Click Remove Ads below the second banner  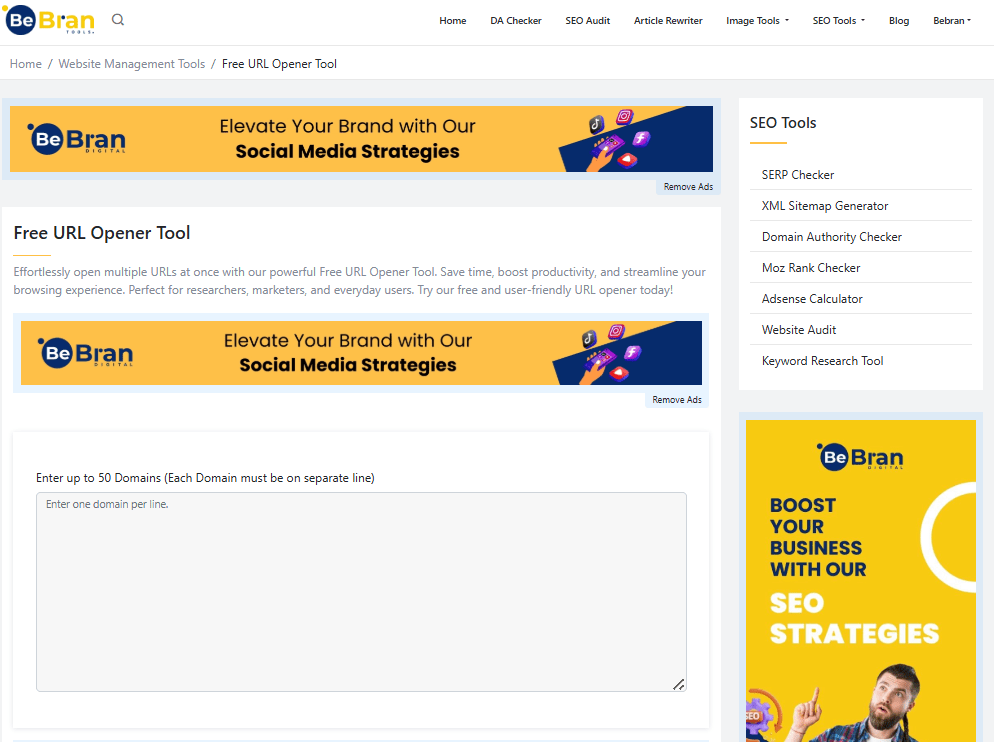click(x=677, y=400)
